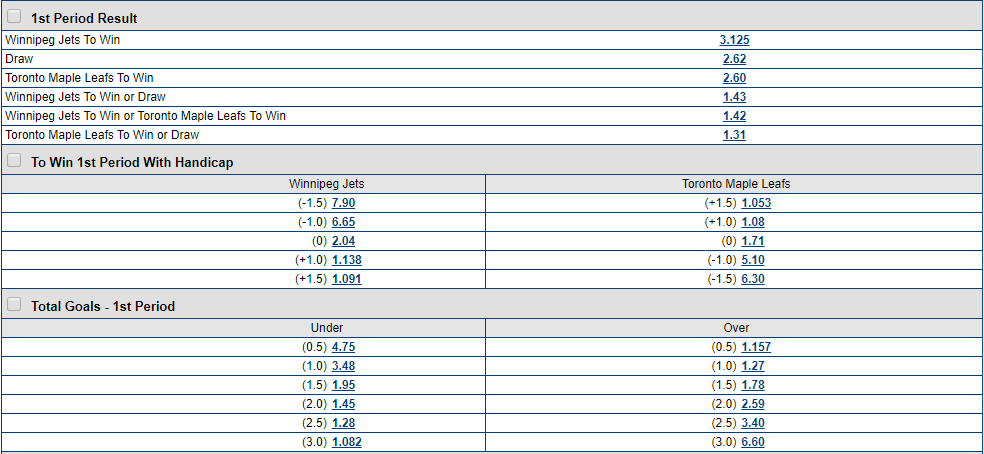Screen dimensions: 984x454
Task: Click Over 2.0 goals odds 2.59
Action: click(x=753, y=404)
